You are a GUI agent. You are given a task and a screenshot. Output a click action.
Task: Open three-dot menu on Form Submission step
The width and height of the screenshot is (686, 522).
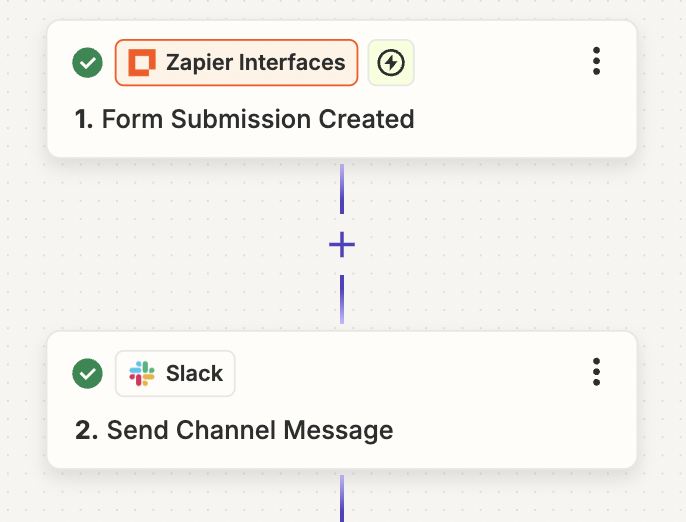coord(596,62)
